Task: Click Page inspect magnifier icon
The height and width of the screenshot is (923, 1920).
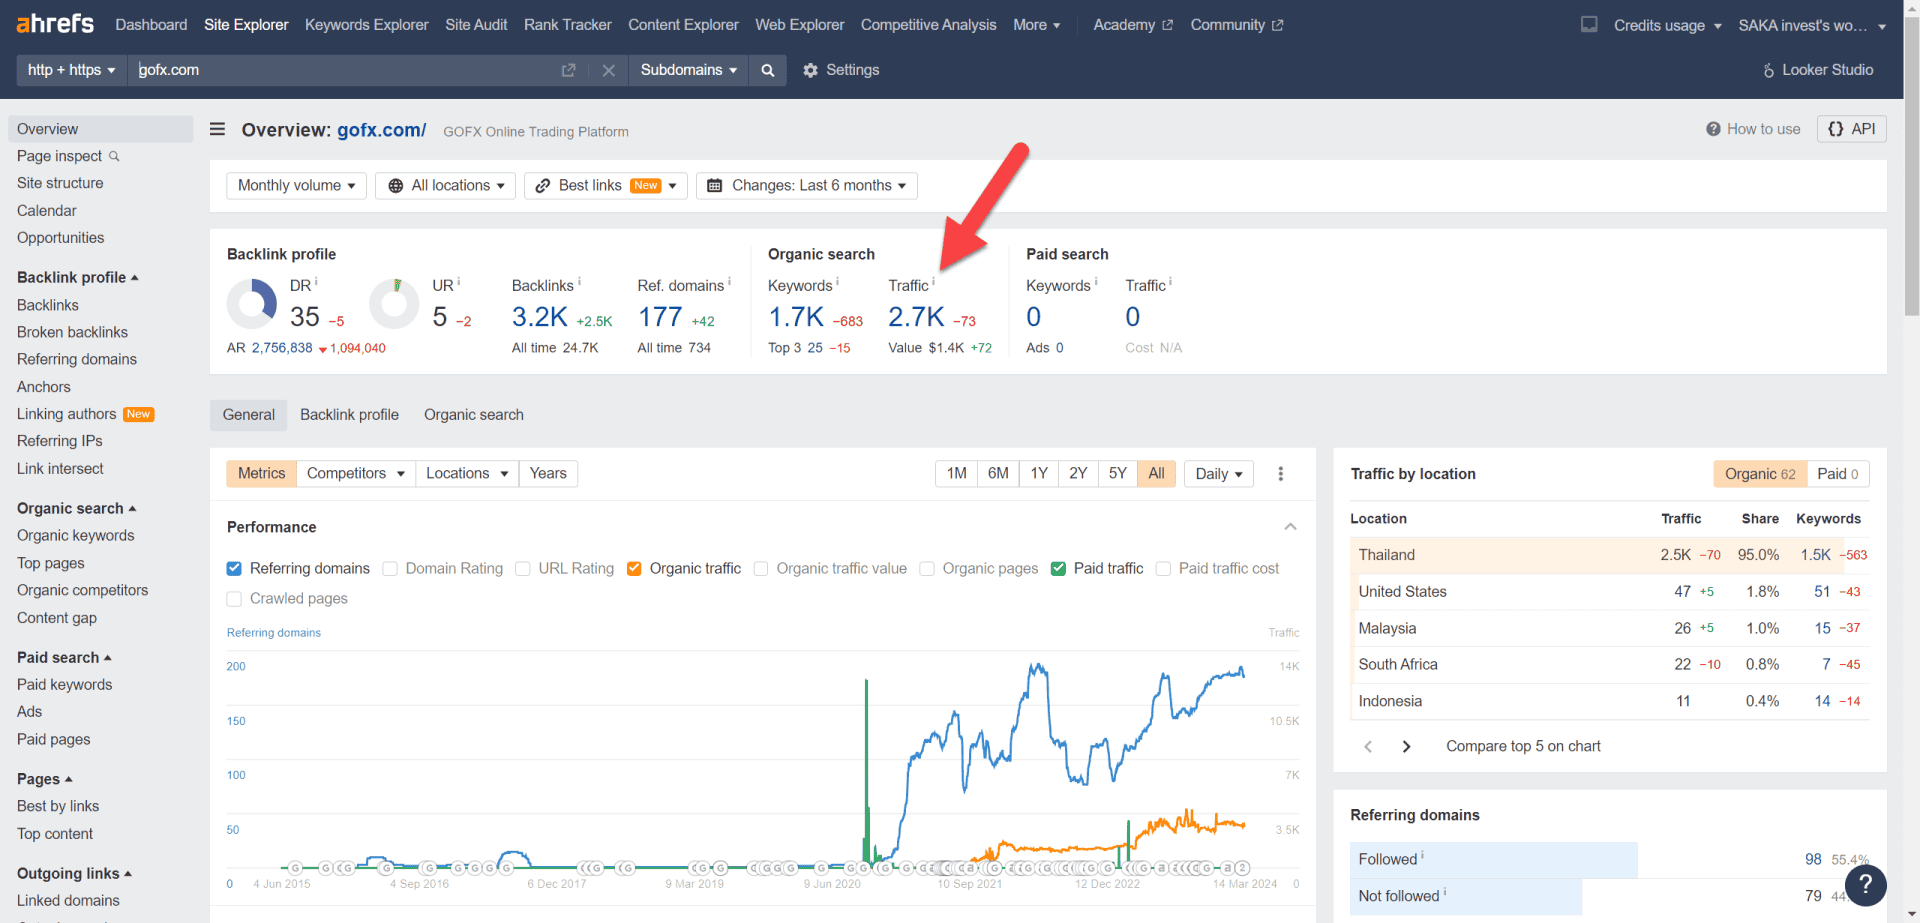Action: 114,156
